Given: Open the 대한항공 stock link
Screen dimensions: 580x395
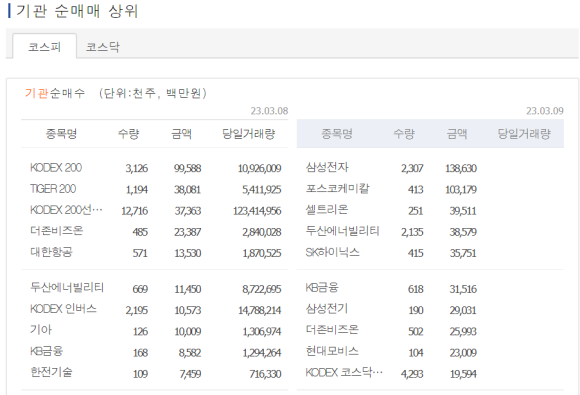Looking at the screenshot, I should click(x=51, y=252).
